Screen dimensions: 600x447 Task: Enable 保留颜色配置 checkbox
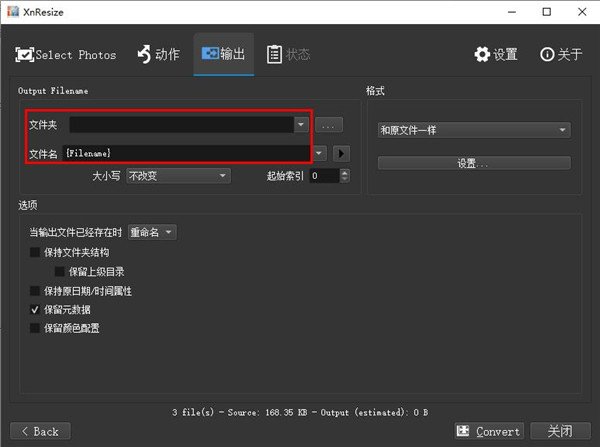(35, 328)
